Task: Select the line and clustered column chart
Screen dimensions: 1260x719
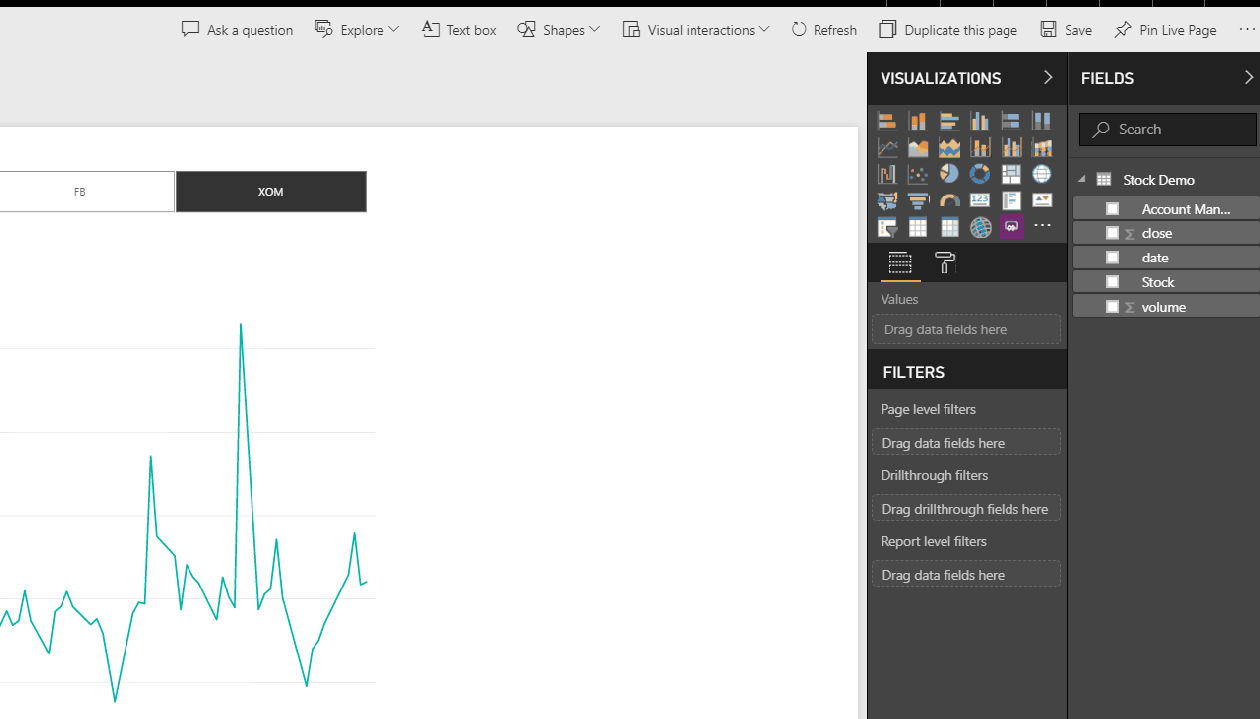Action: point(1011,148)
